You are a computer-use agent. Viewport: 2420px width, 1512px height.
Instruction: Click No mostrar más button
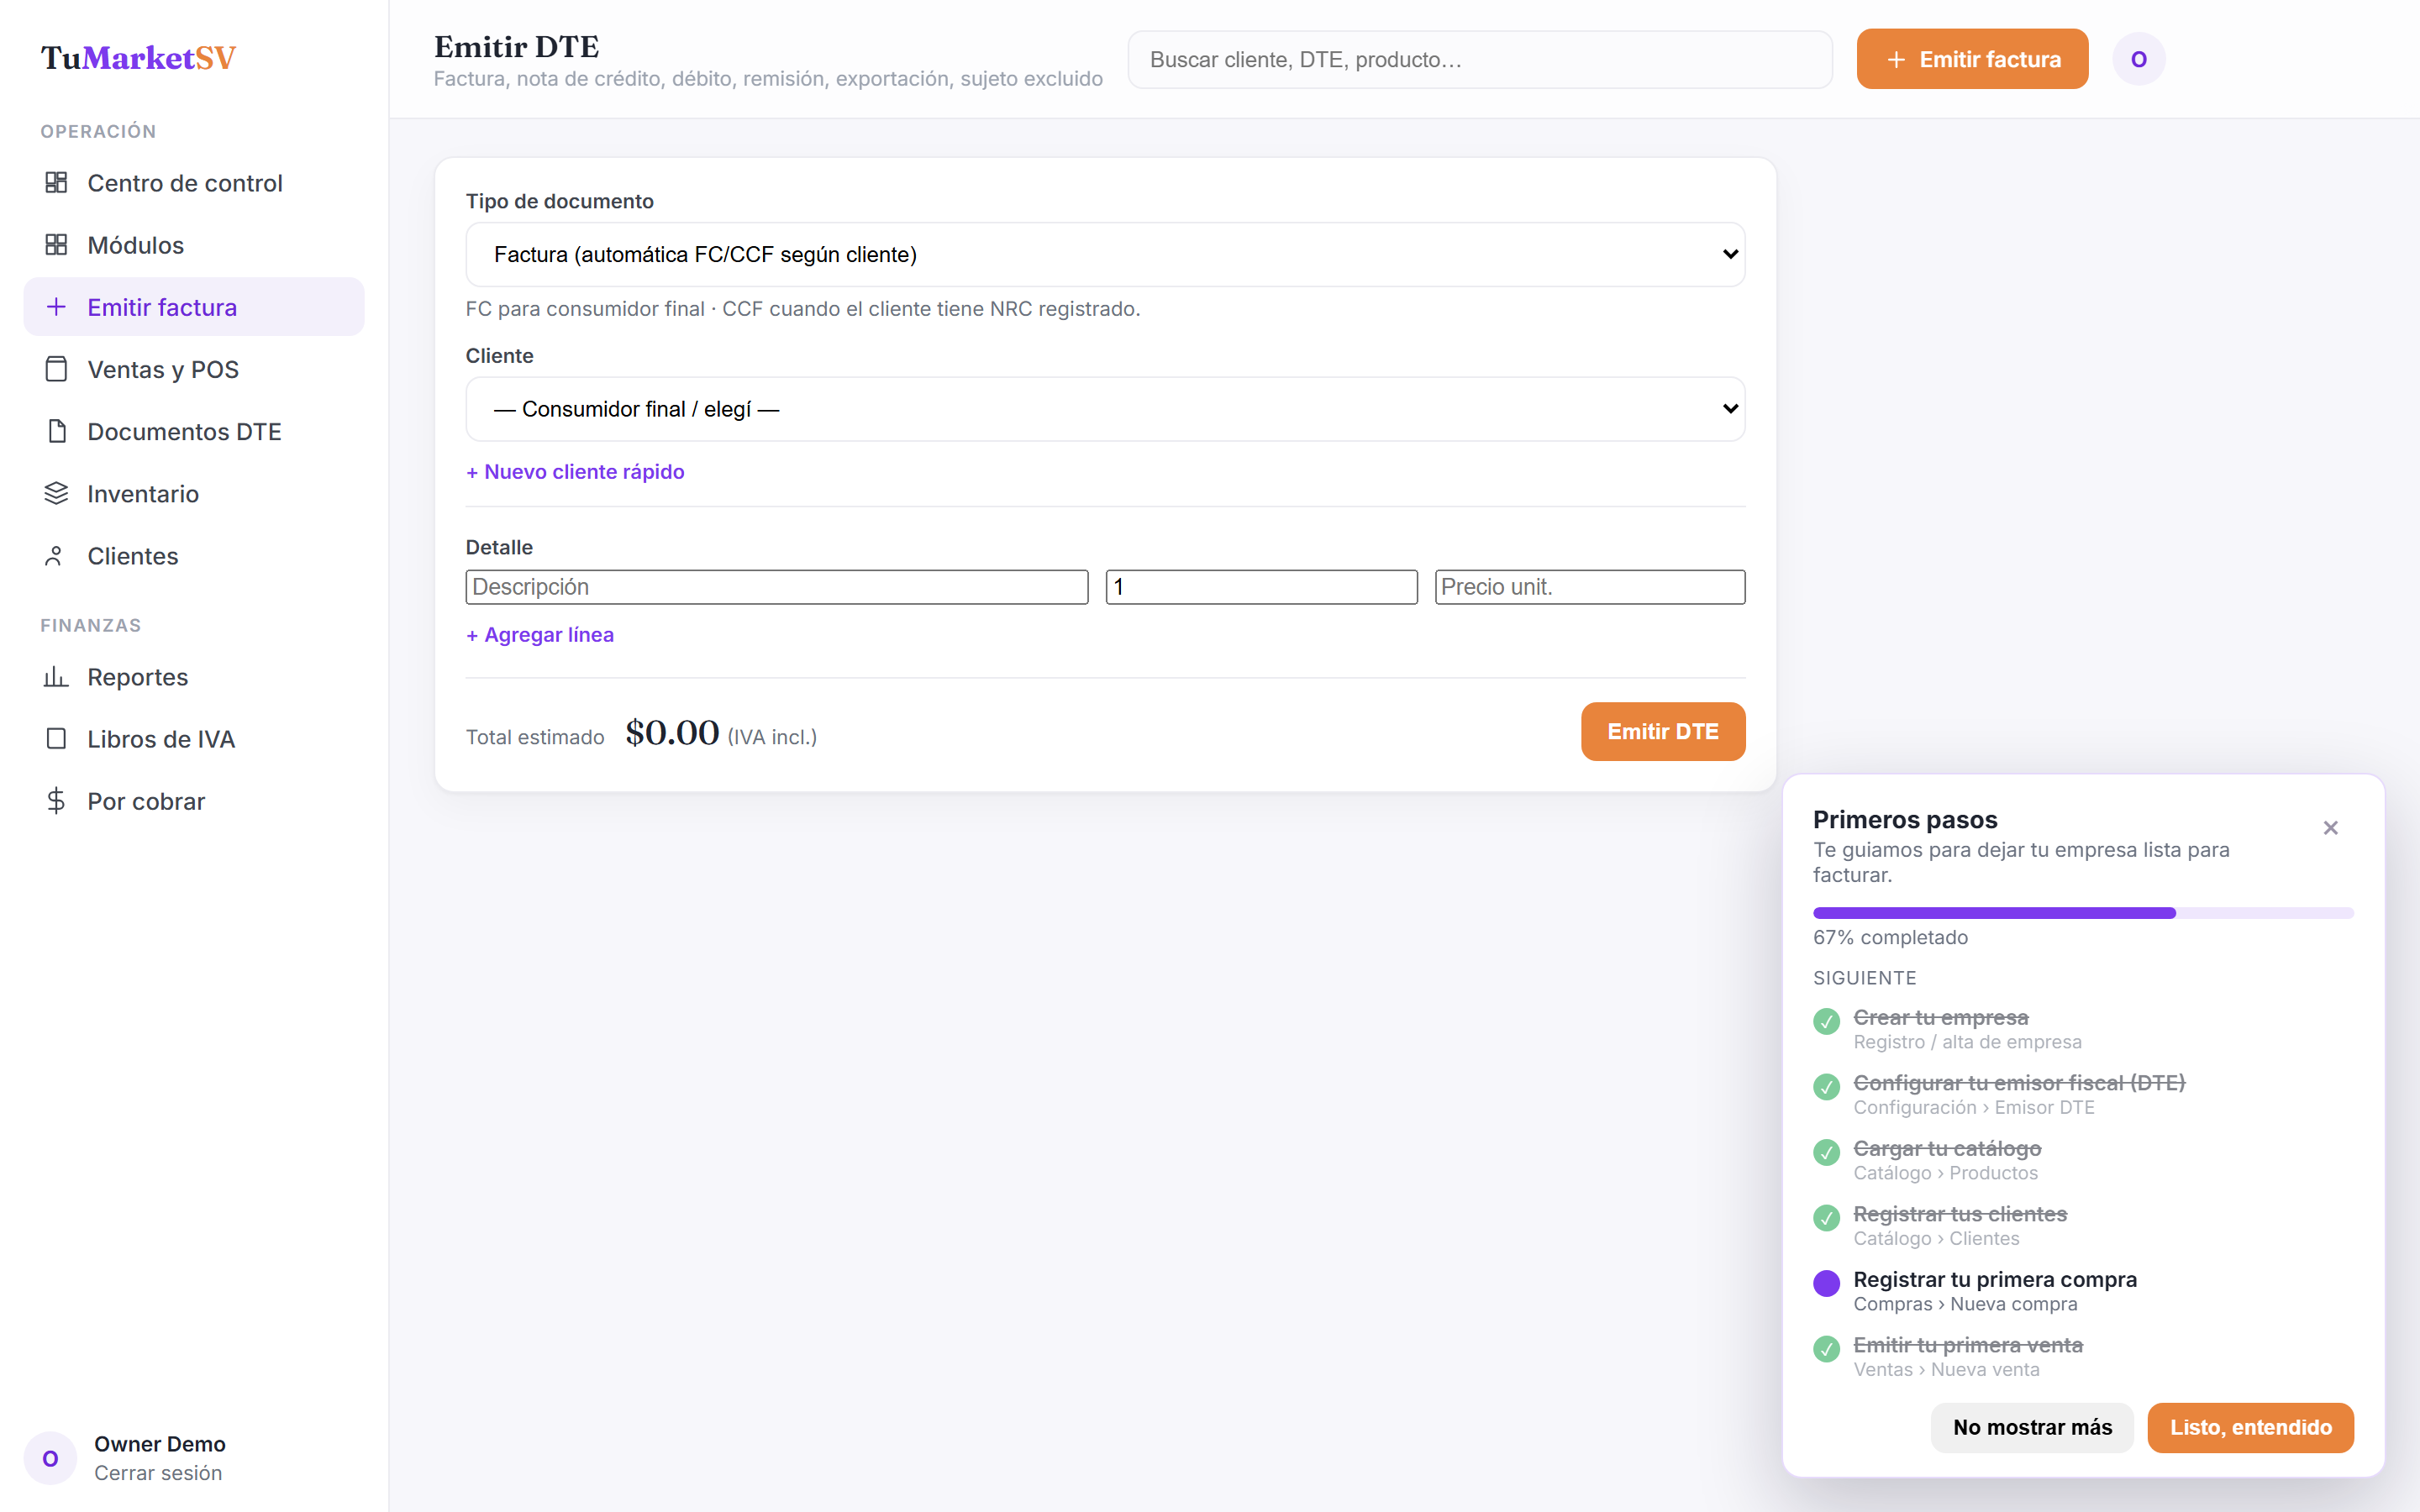(2032, 1427)
